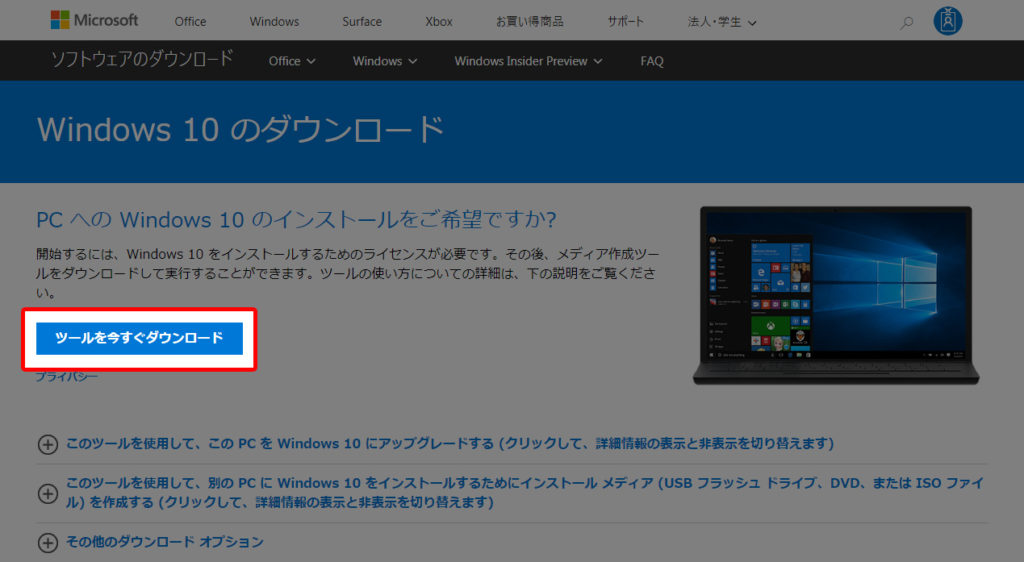1024x562 pixels.
Task: Open the 法人・学生 dropdown menu
Action: tap(722, 22)
